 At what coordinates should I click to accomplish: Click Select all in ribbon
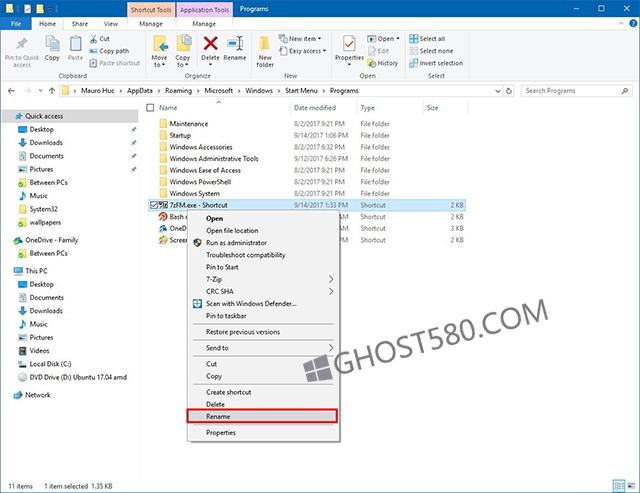click(427, 39)
